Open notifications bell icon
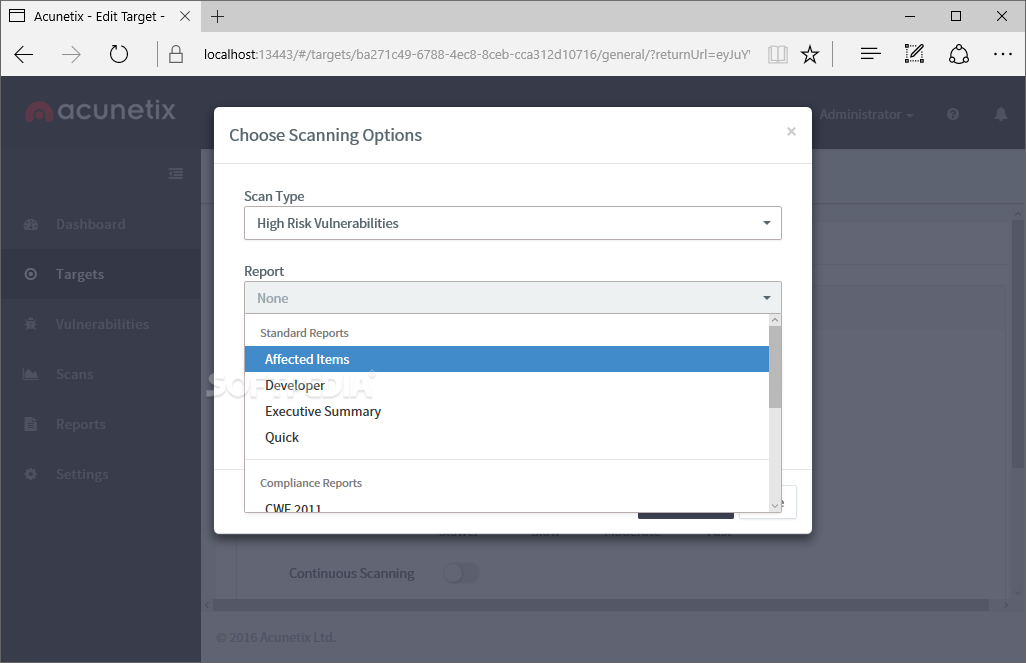1026x663 pixels. click(1000, 115)
